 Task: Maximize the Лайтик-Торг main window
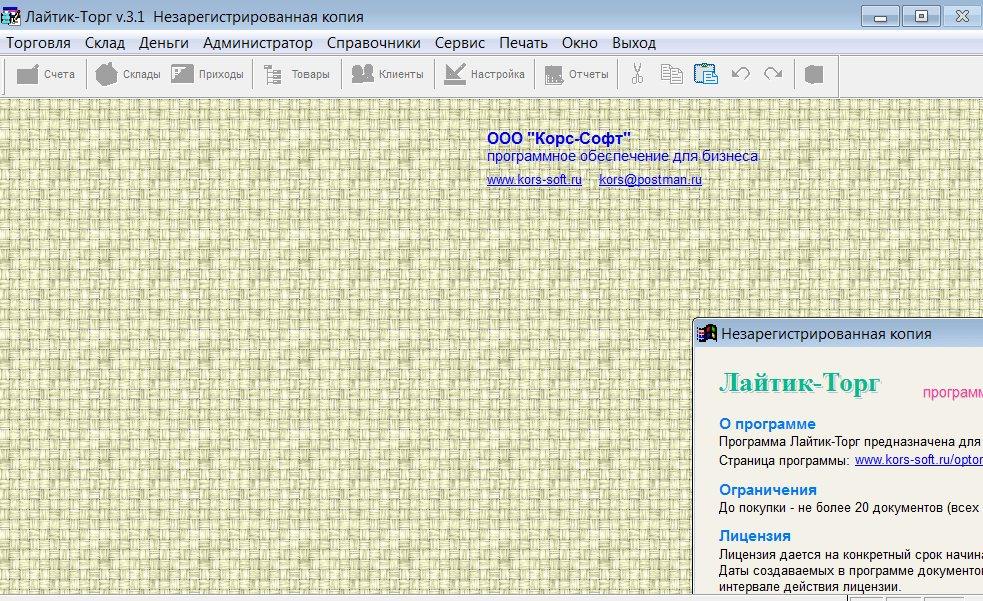[921, 16]
